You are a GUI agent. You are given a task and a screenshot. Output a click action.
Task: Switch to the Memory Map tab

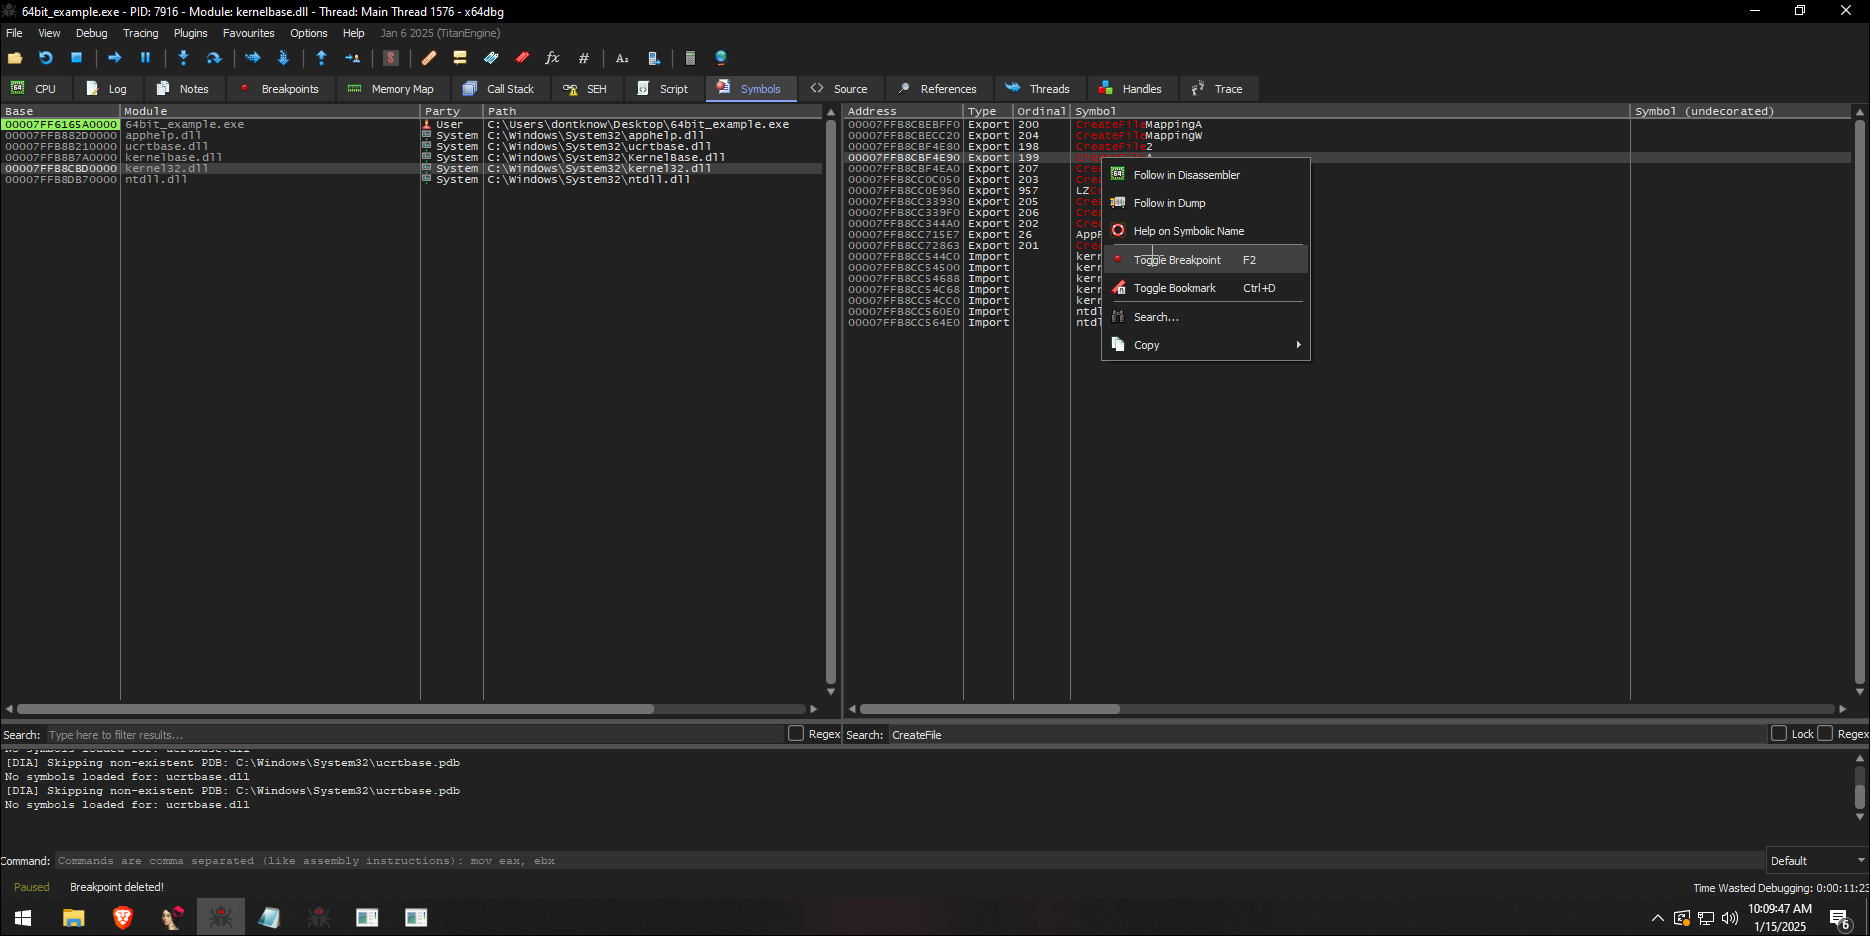point(392,89)
